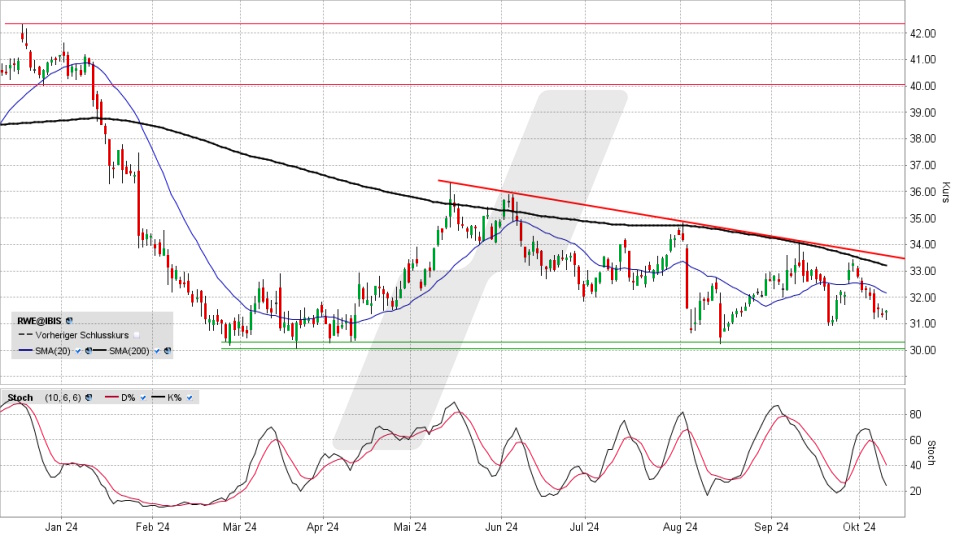Screen dimensions: 960x540
Task: Select the Feb '24 date axis label
Action: point(152,527)
